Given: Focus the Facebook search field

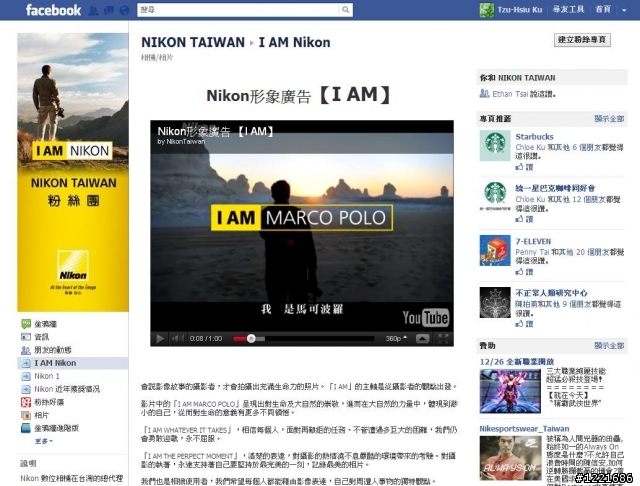Looking at the screenshot, I should tap(238, 10).
